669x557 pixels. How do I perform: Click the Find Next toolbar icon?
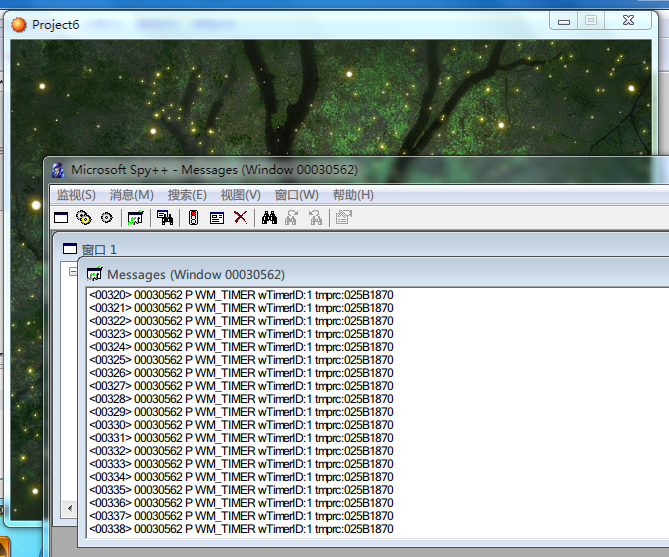click(292, 218)
